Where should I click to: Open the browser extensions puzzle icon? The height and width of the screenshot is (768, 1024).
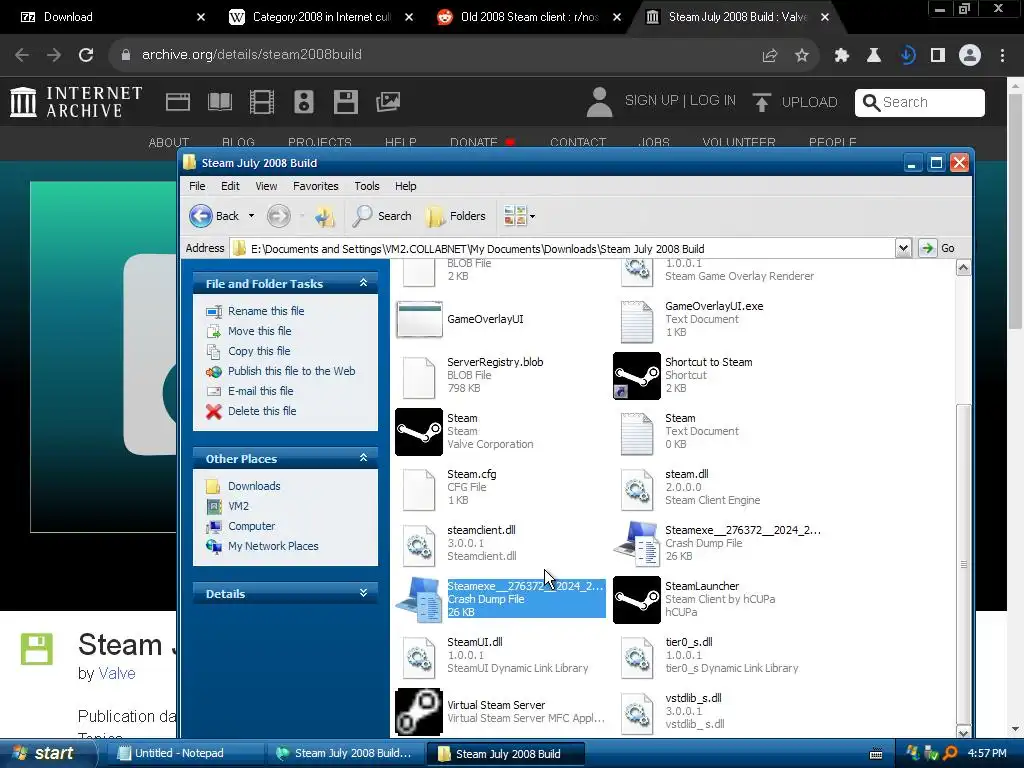tap(841, 55)
